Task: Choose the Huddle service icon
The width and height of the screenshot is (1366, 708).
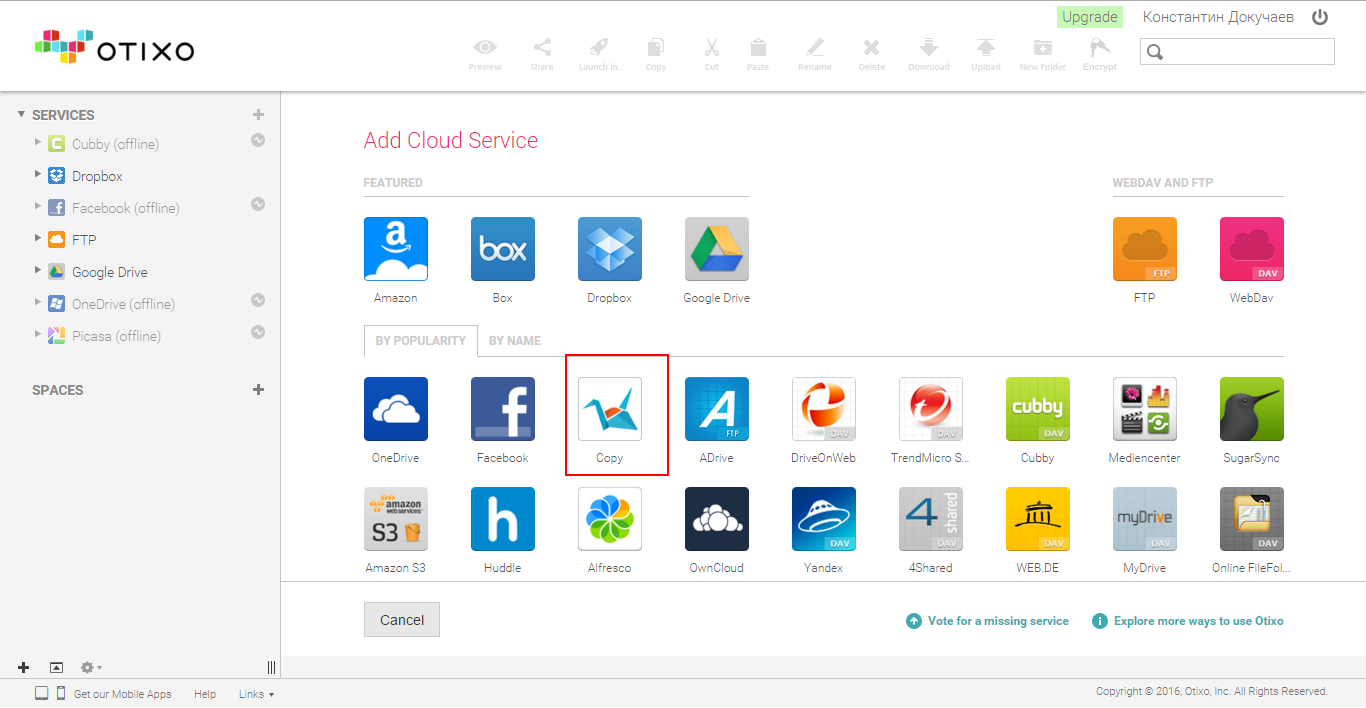Action: coord(503,519)
